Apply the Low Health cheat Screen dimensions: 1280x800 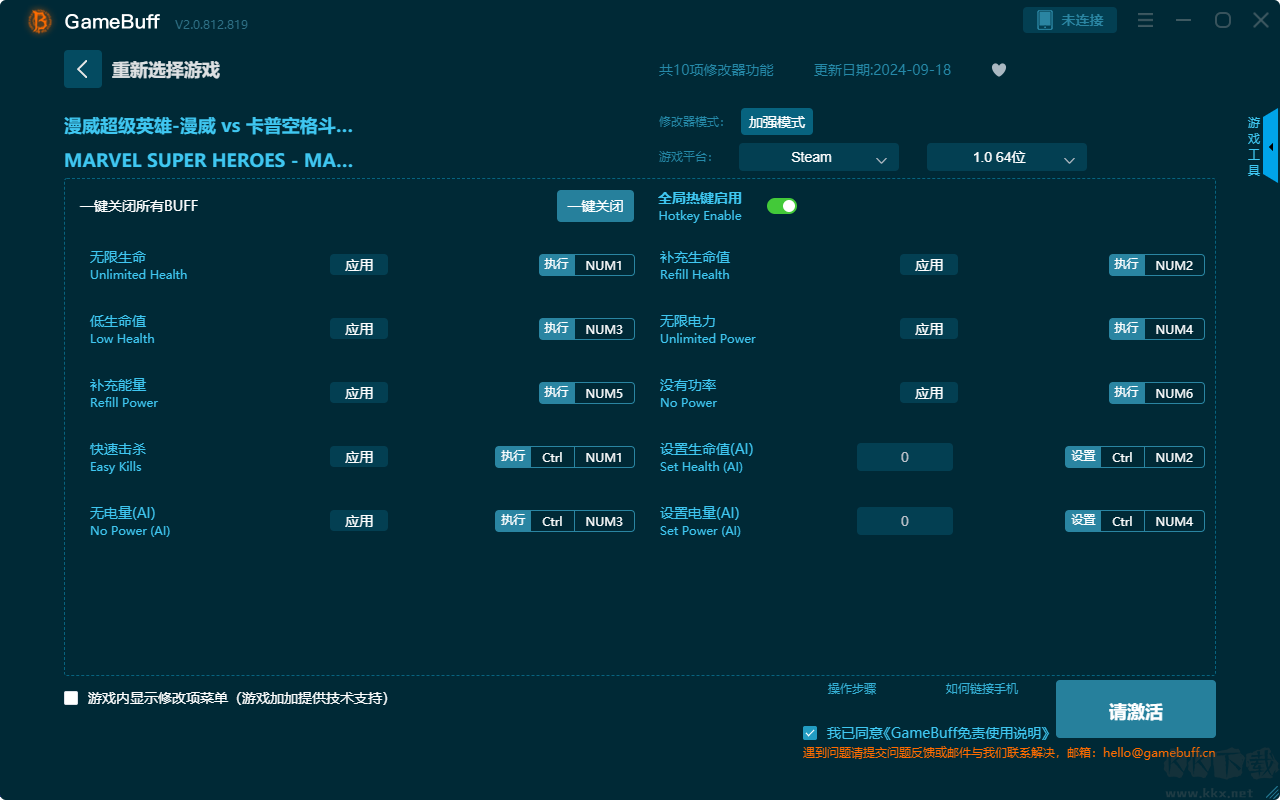pyautogui.click(x=359, y=329)
